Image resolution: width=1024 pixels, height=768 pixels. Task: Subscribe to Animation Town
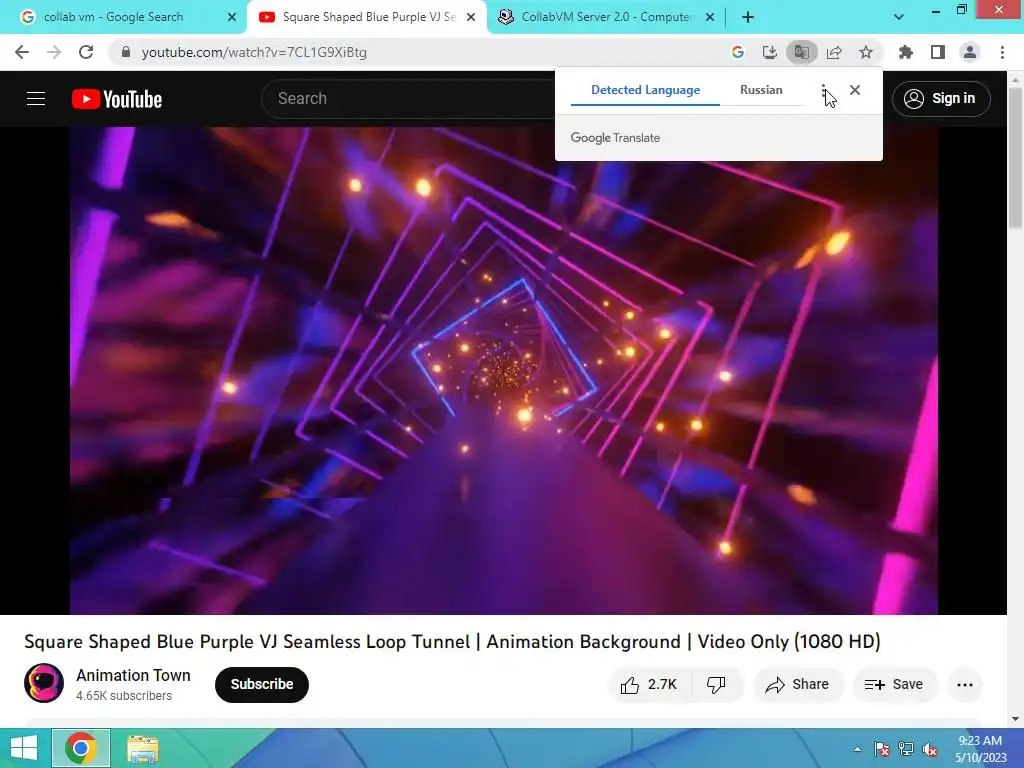click(x=261, y=684)
